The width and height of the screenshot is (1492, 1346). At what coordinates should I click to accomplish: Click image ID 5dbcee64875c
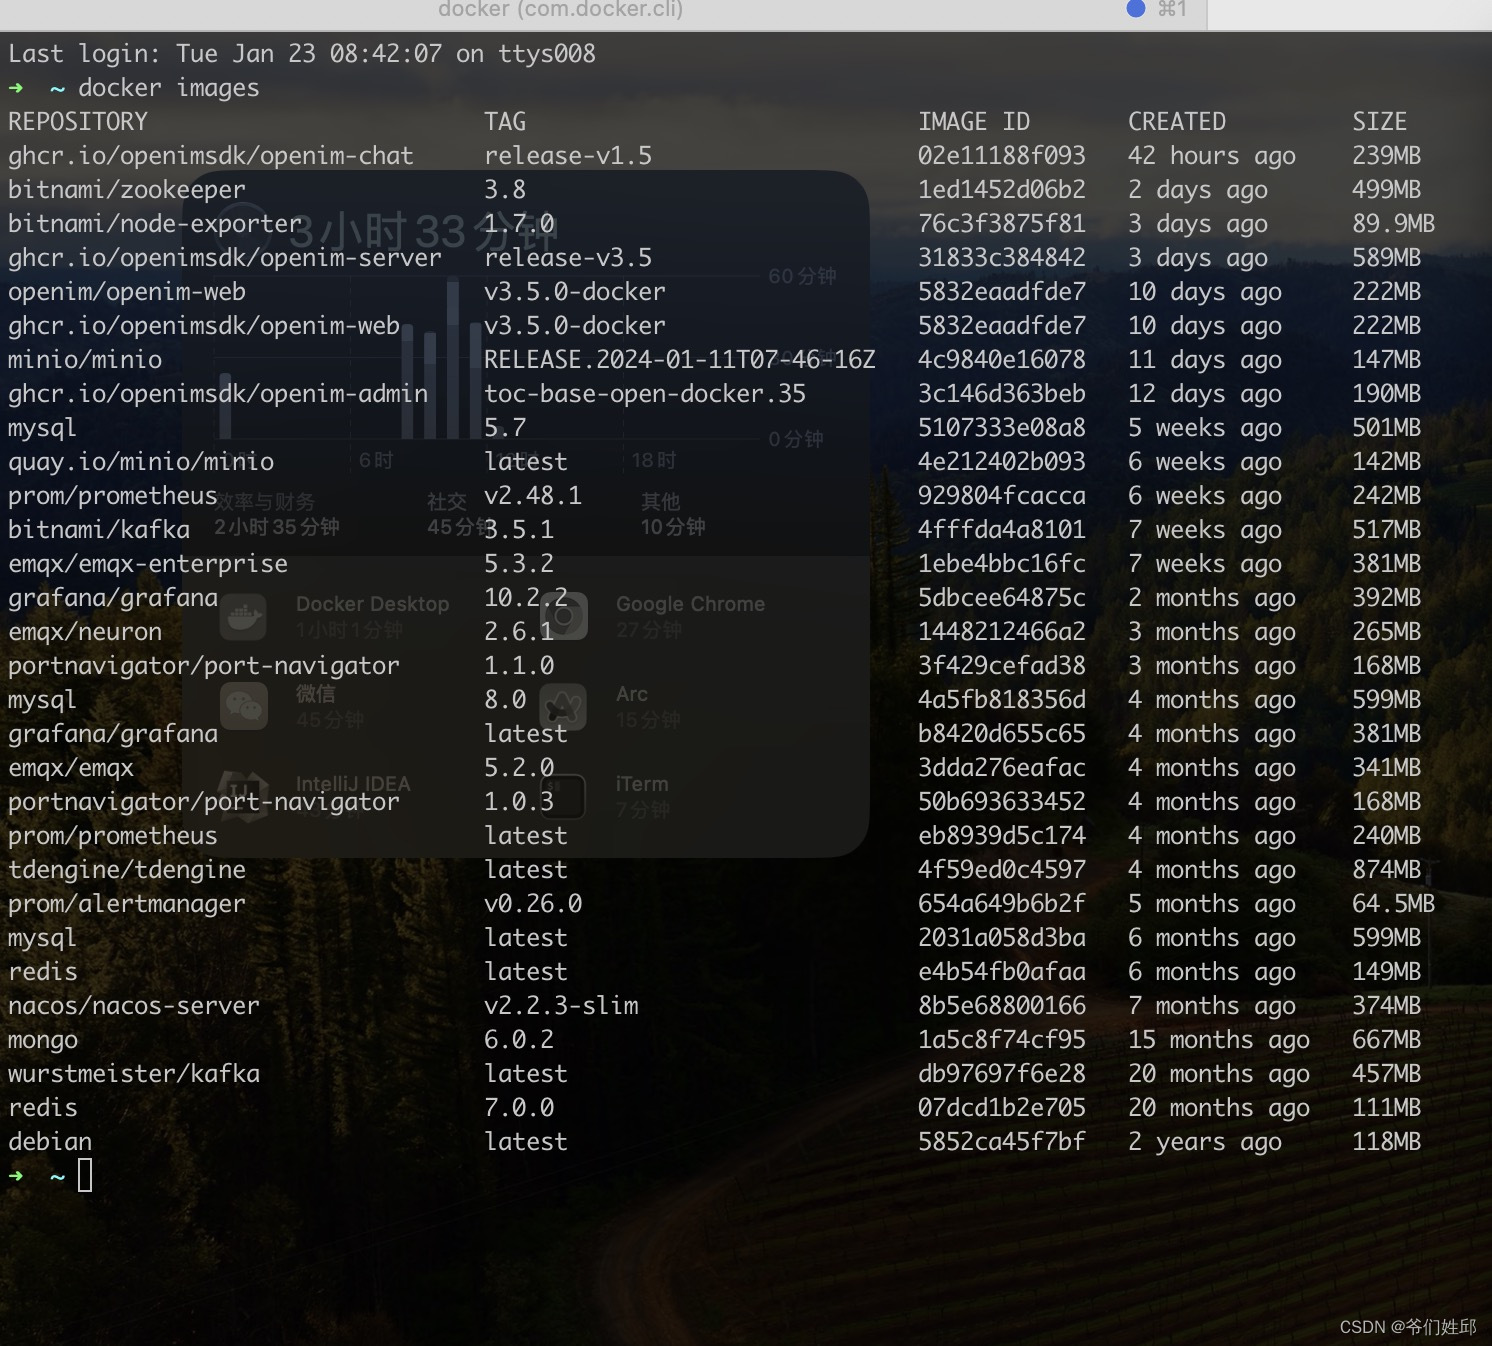[1002, 598]
